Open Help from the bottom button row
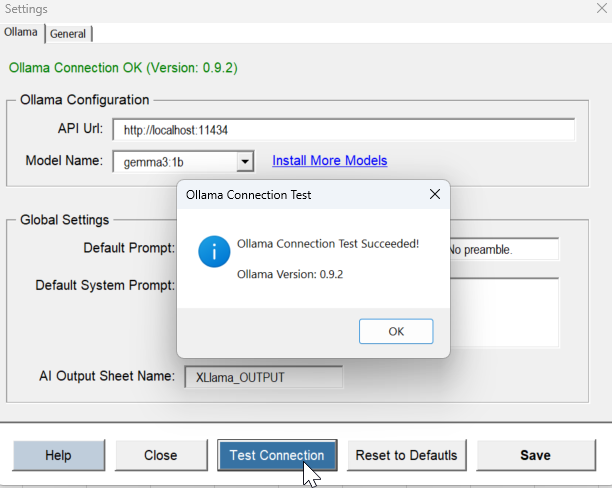 click(x=58, y=455)
